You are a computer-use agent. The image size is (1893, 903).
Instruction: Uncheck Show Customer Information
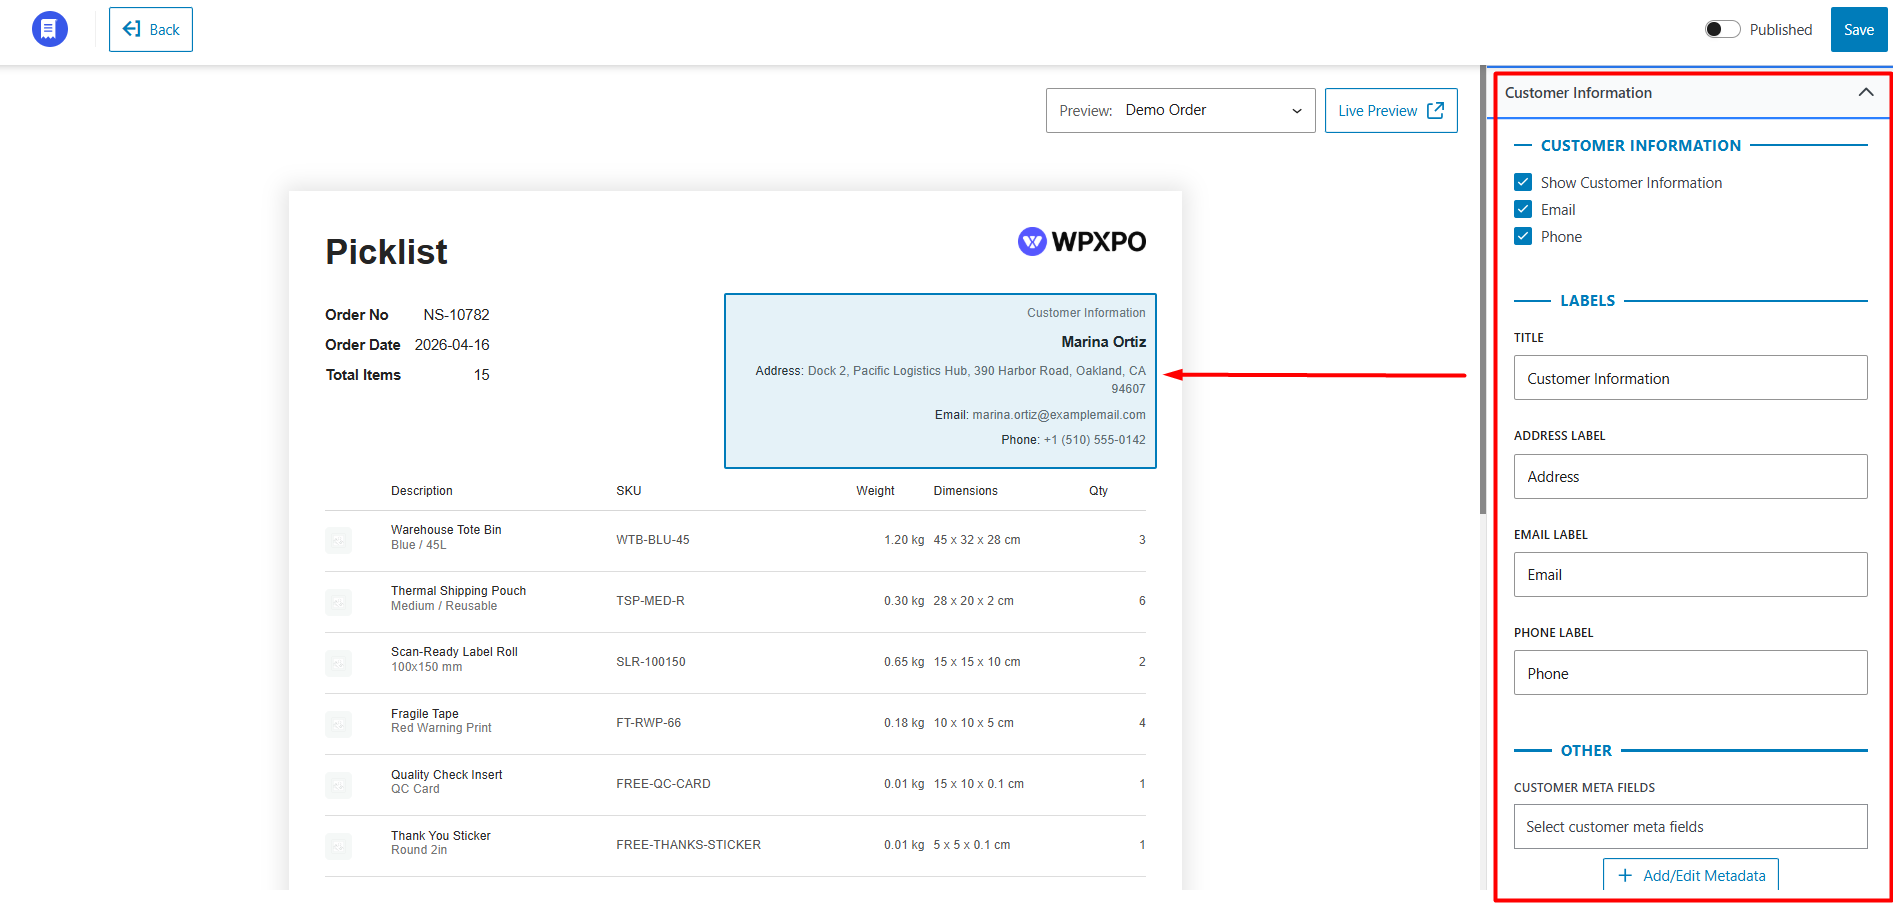(x=1523, y=182)
